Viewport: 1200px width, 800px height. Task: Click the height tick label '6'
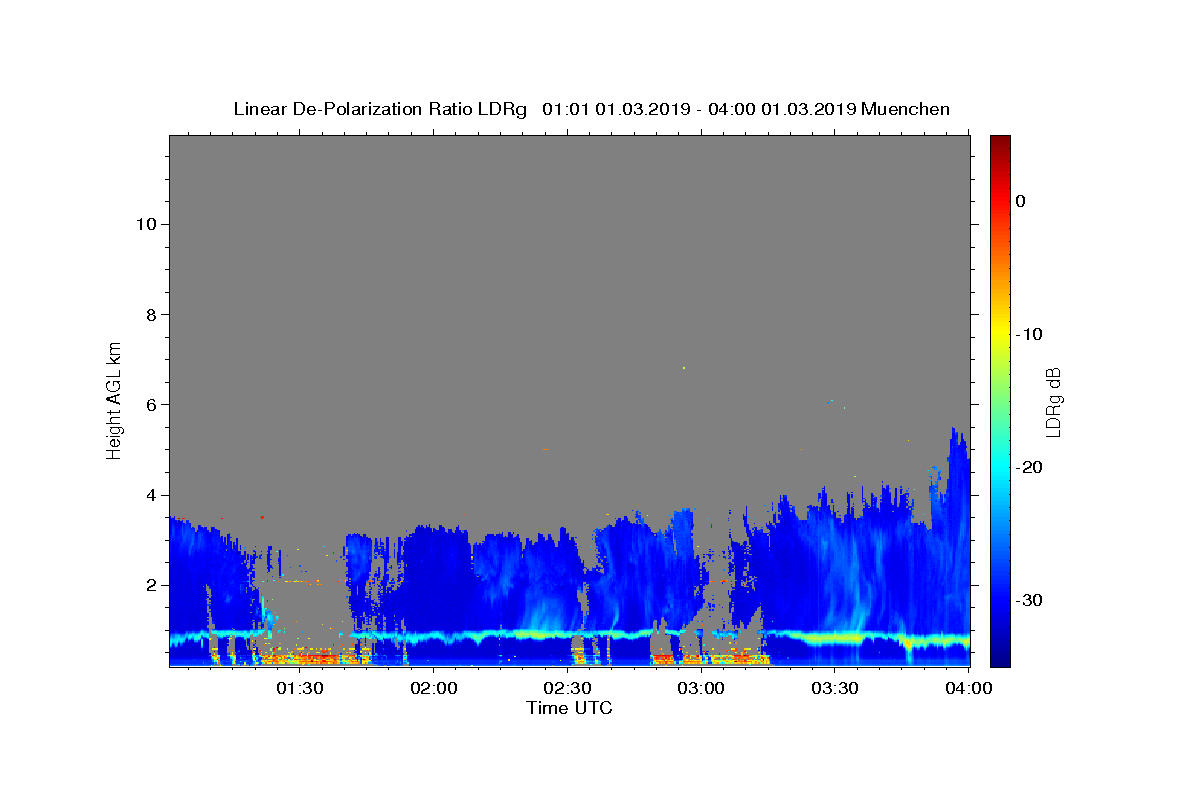tap(149, 404)
